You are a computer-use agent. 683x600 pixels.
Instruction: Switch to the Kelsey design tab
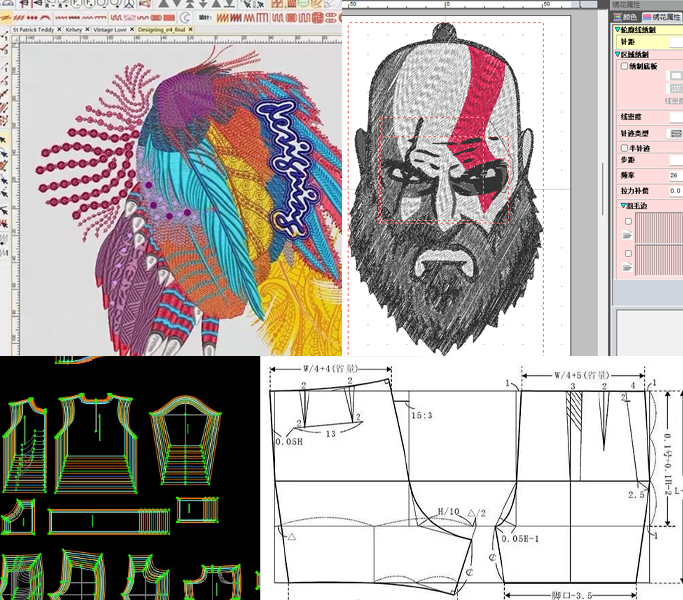click(x=74, y=30)
